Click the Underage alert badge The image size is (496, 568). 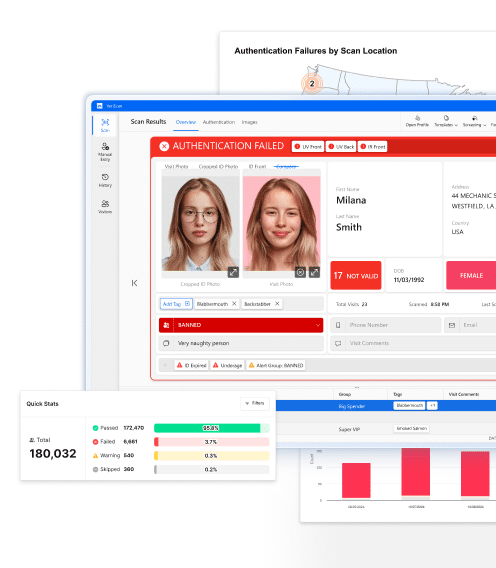pyautogui.click(x=228, y=365)
